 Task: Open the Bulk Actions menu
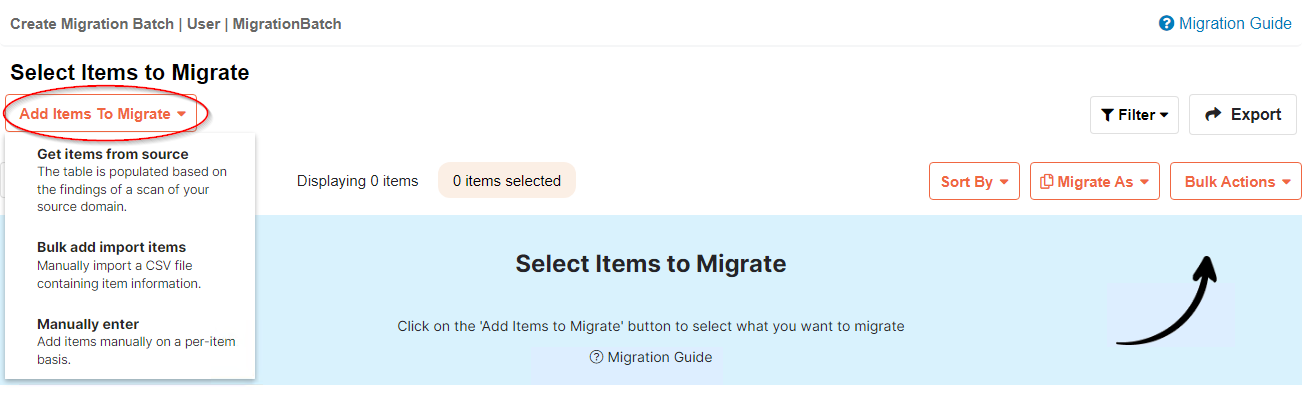click(x=1236, y=181)
